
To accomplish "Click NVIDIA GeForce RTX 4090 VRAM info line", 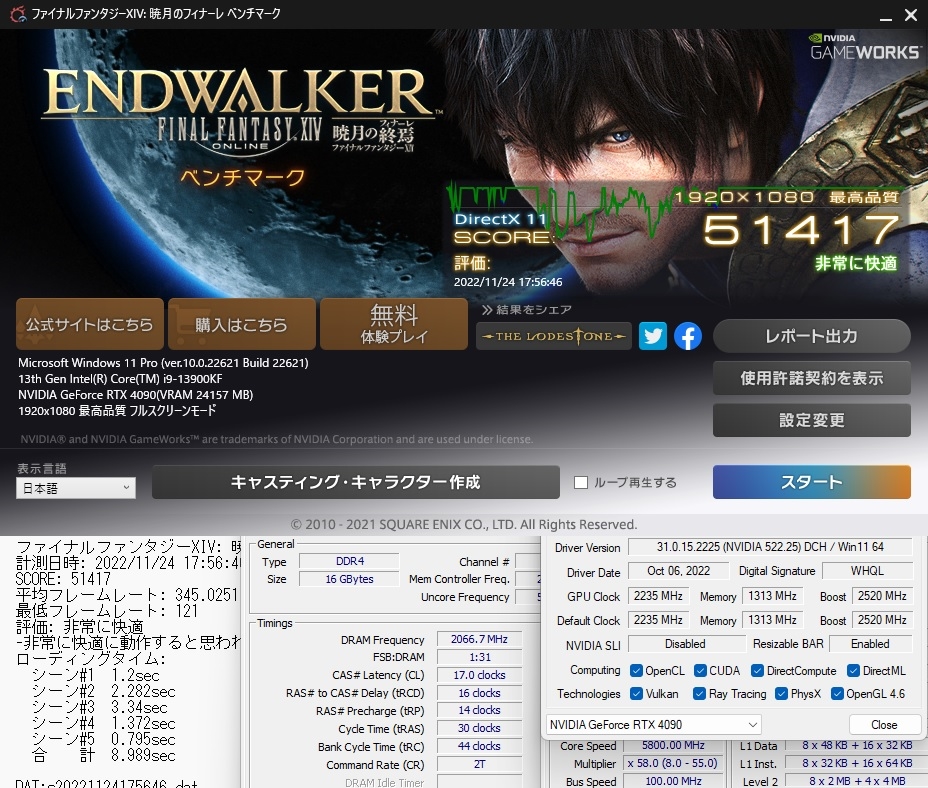I will (x=136, y=395).
